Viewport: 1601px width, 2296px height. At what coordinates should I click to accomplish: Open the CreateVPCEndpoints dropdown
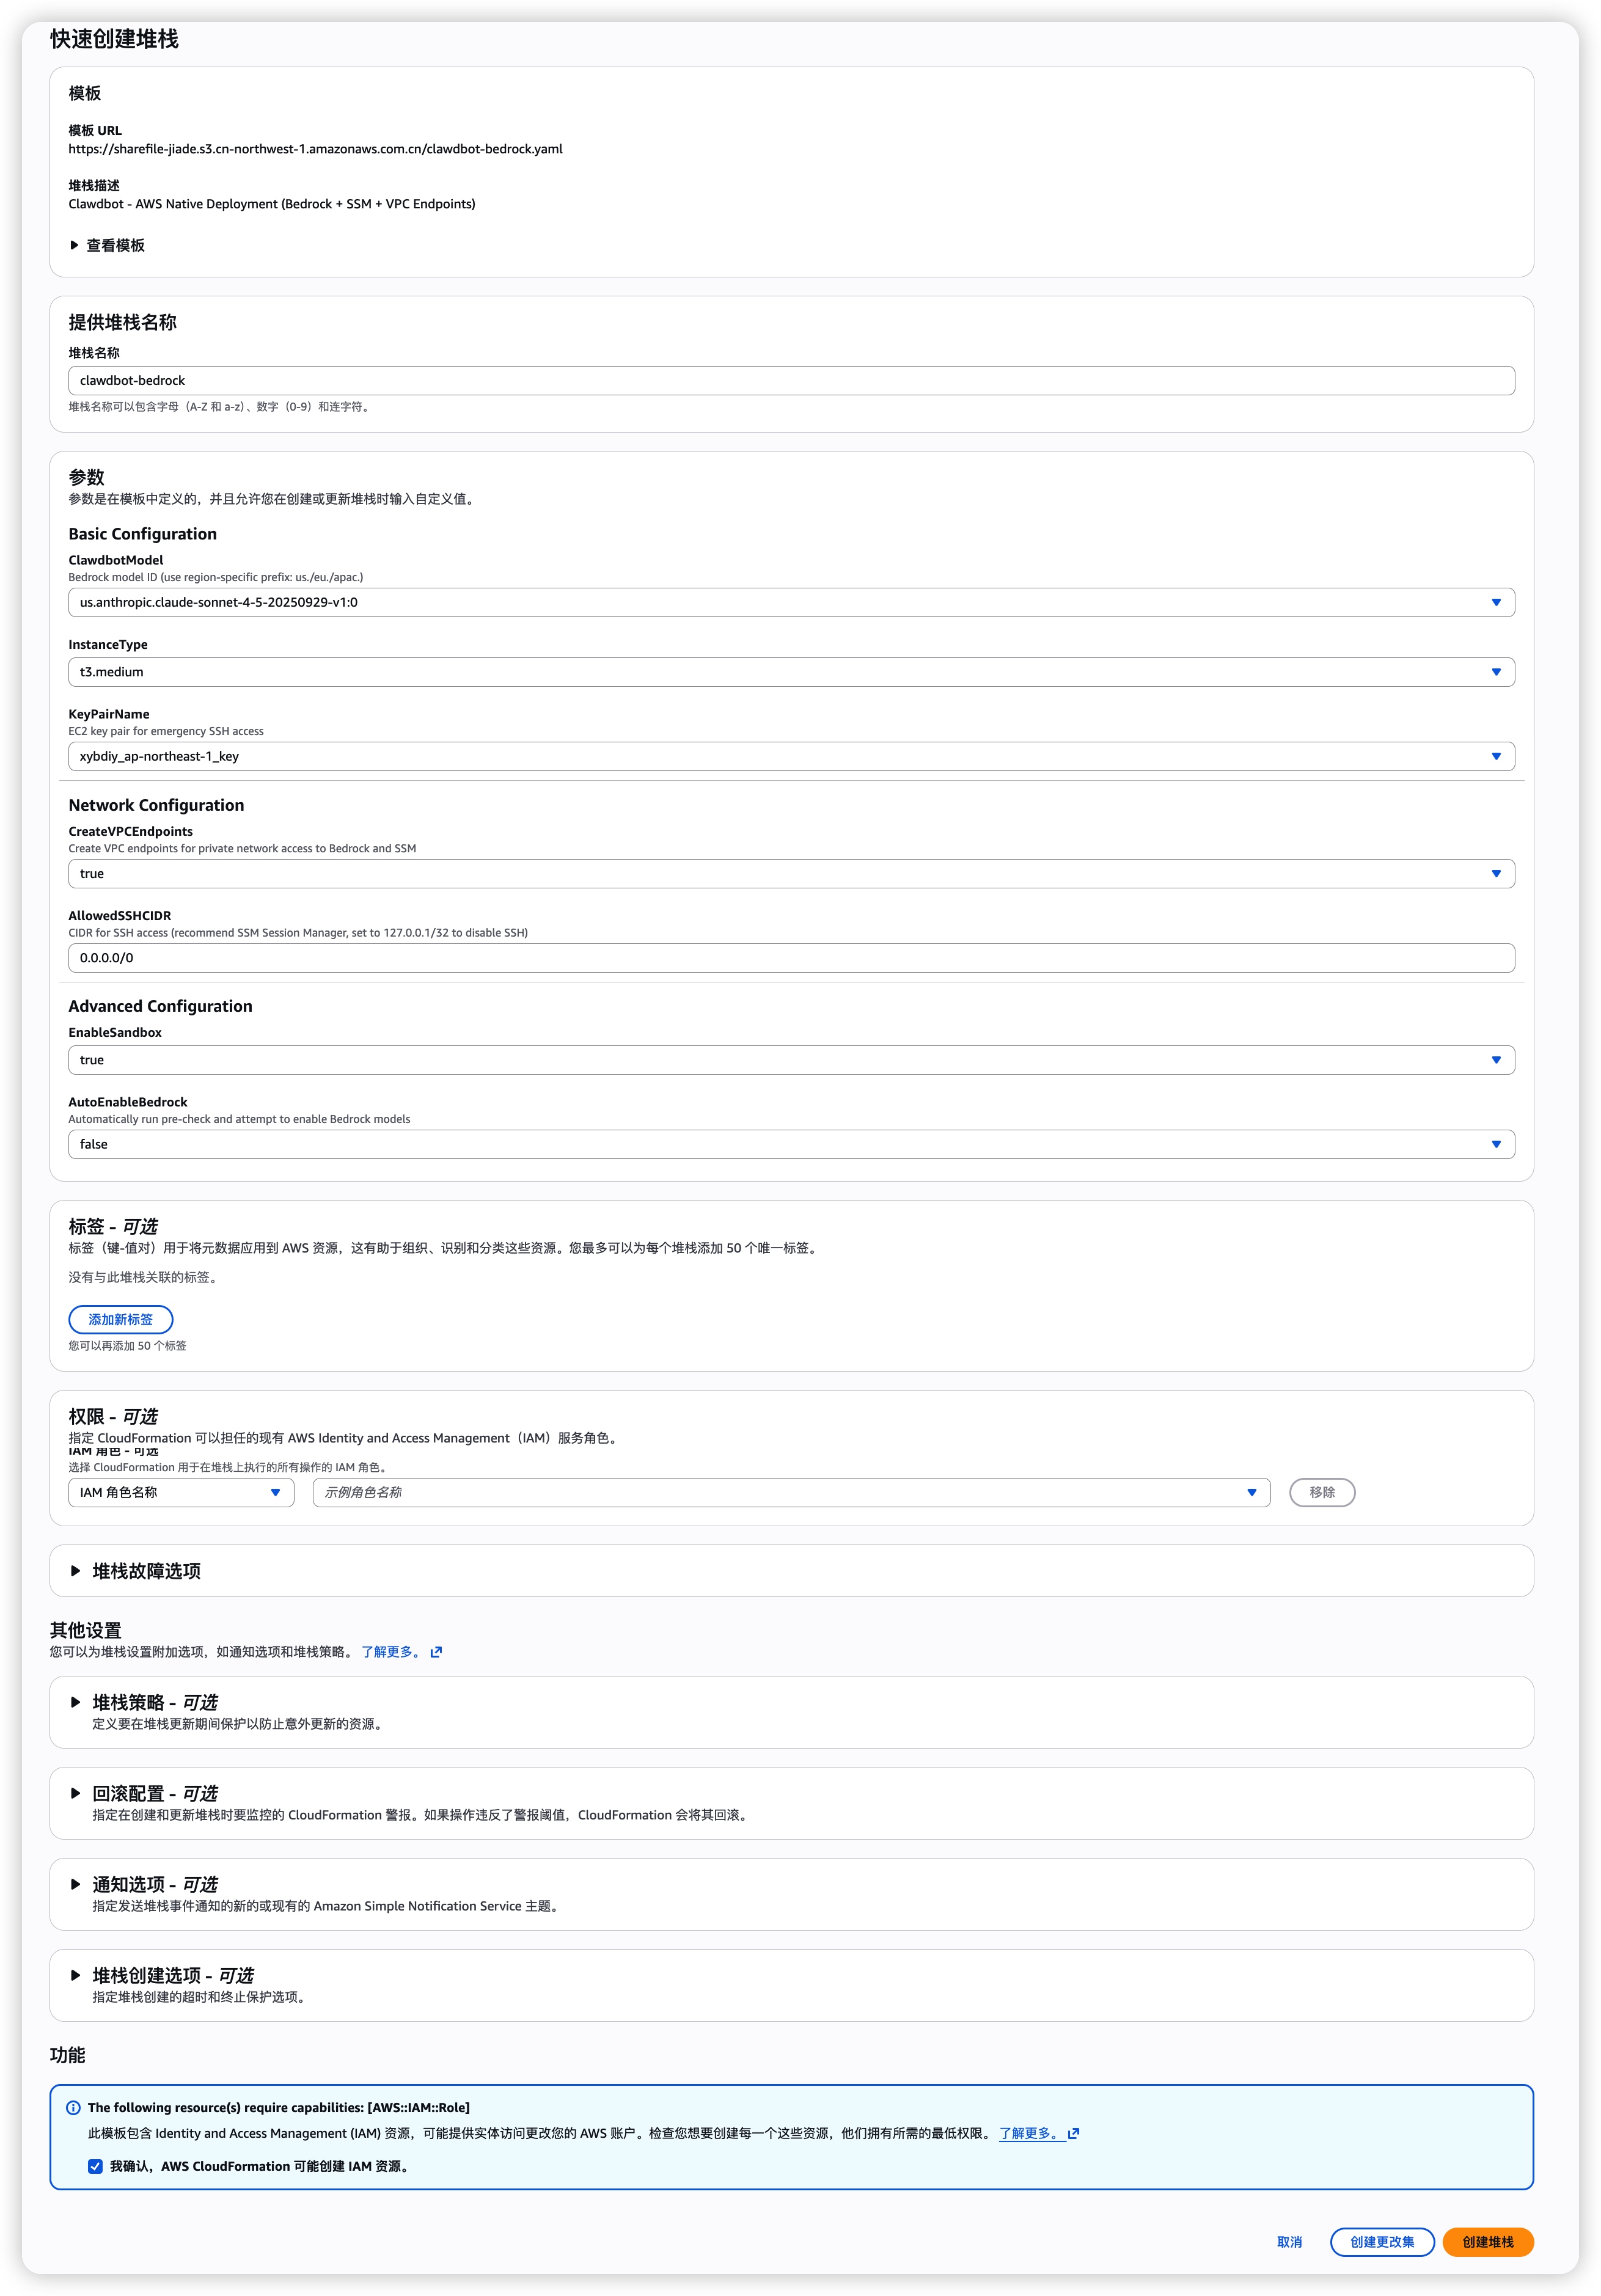[790, 873]
